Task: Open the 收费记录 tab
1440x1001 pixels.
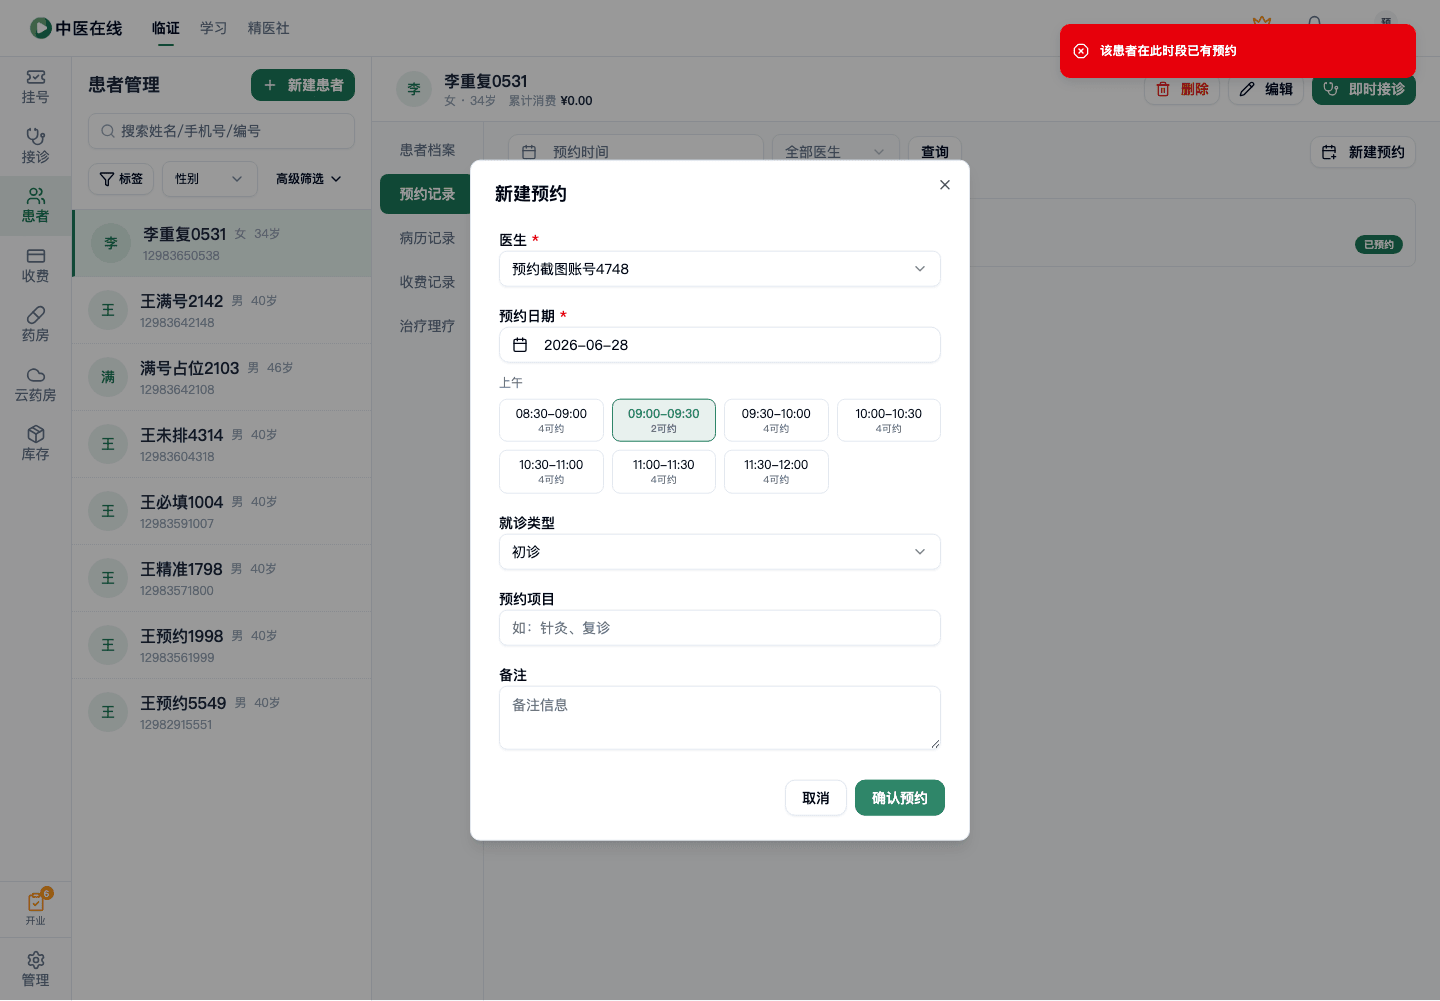Action: [427, 282]
